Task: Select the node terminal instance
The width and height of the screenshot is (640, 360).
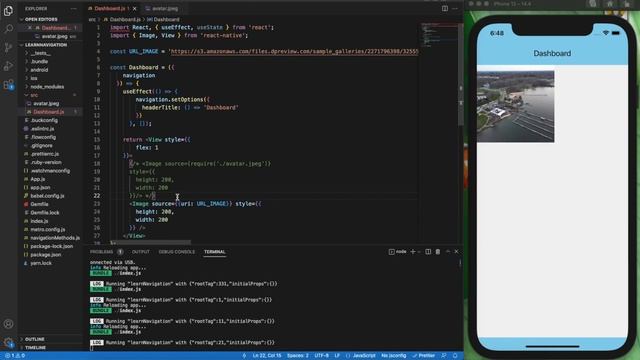Action: [398, 252]
